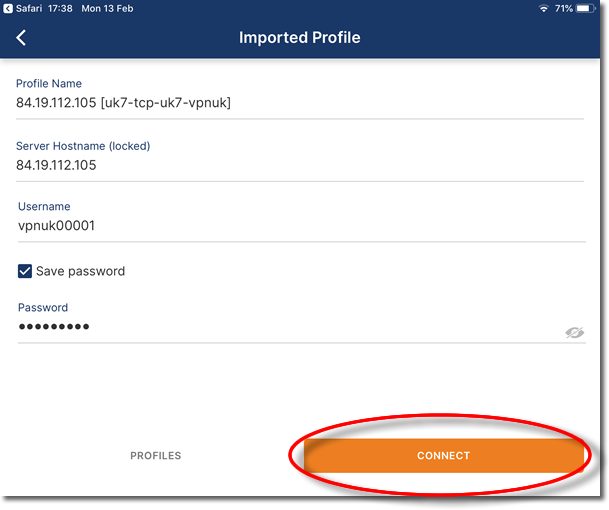This screenshot has width=609, height=510.
Task: Tap the Username label
Action: tap(44, 206)
